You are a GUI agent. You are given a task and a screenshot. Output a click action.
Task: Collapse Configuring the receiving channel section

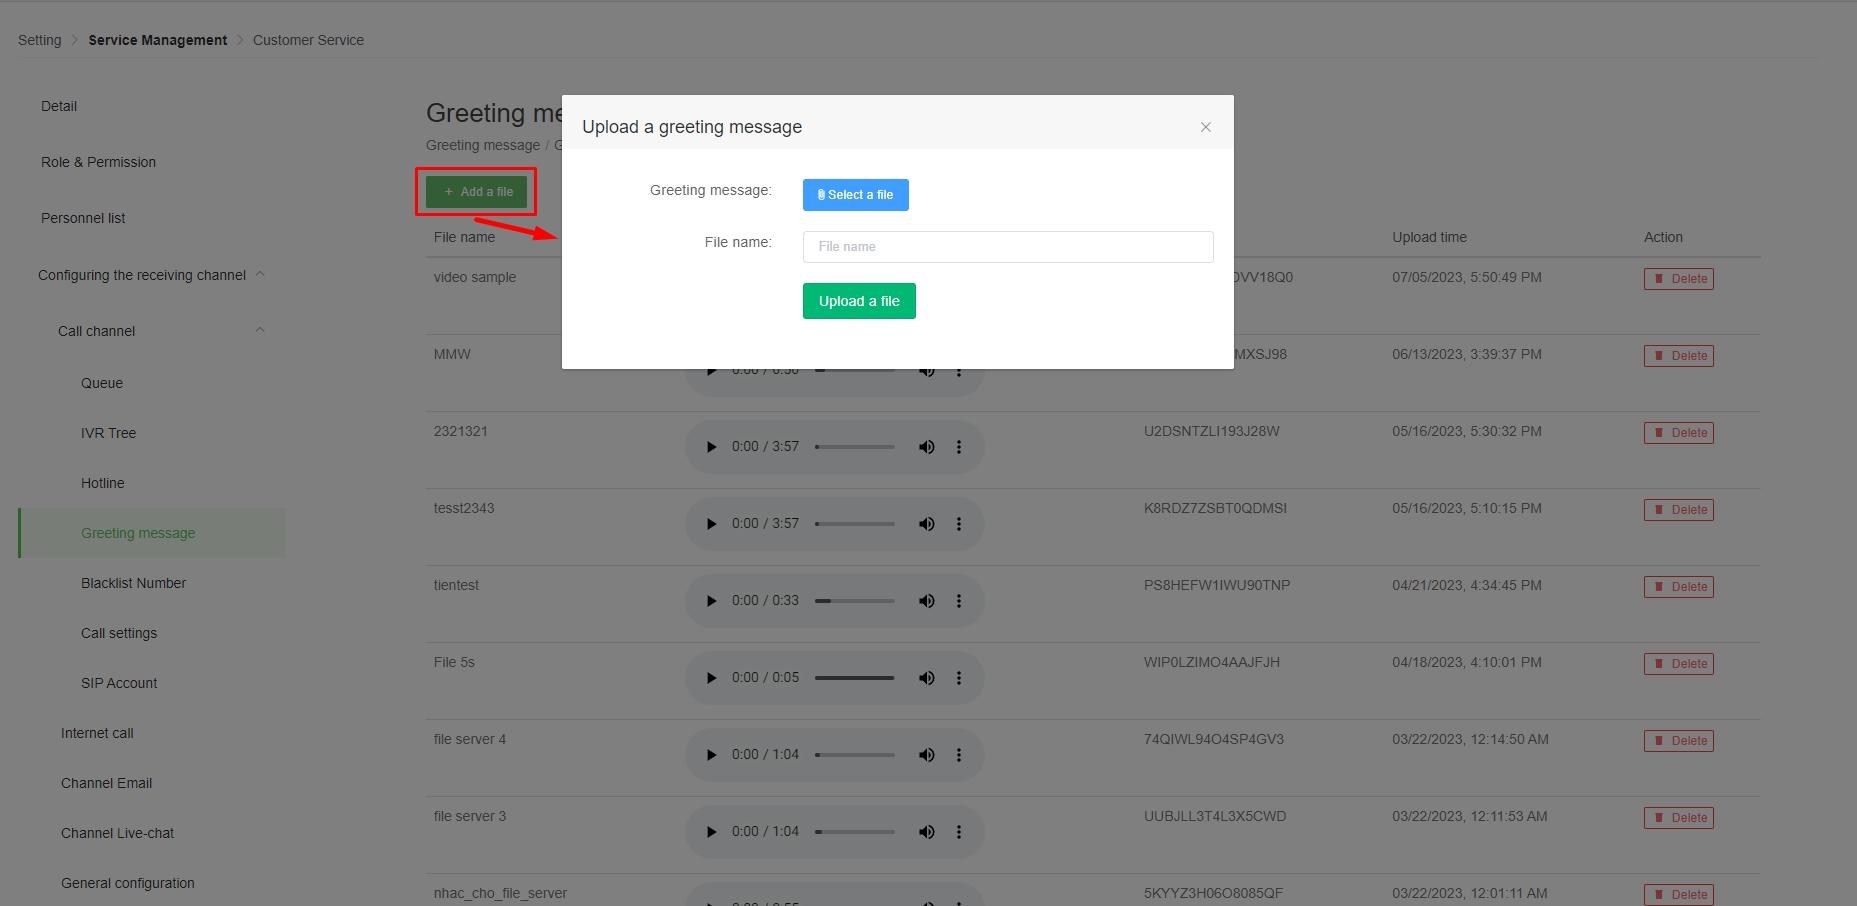(x=260, y=274)
